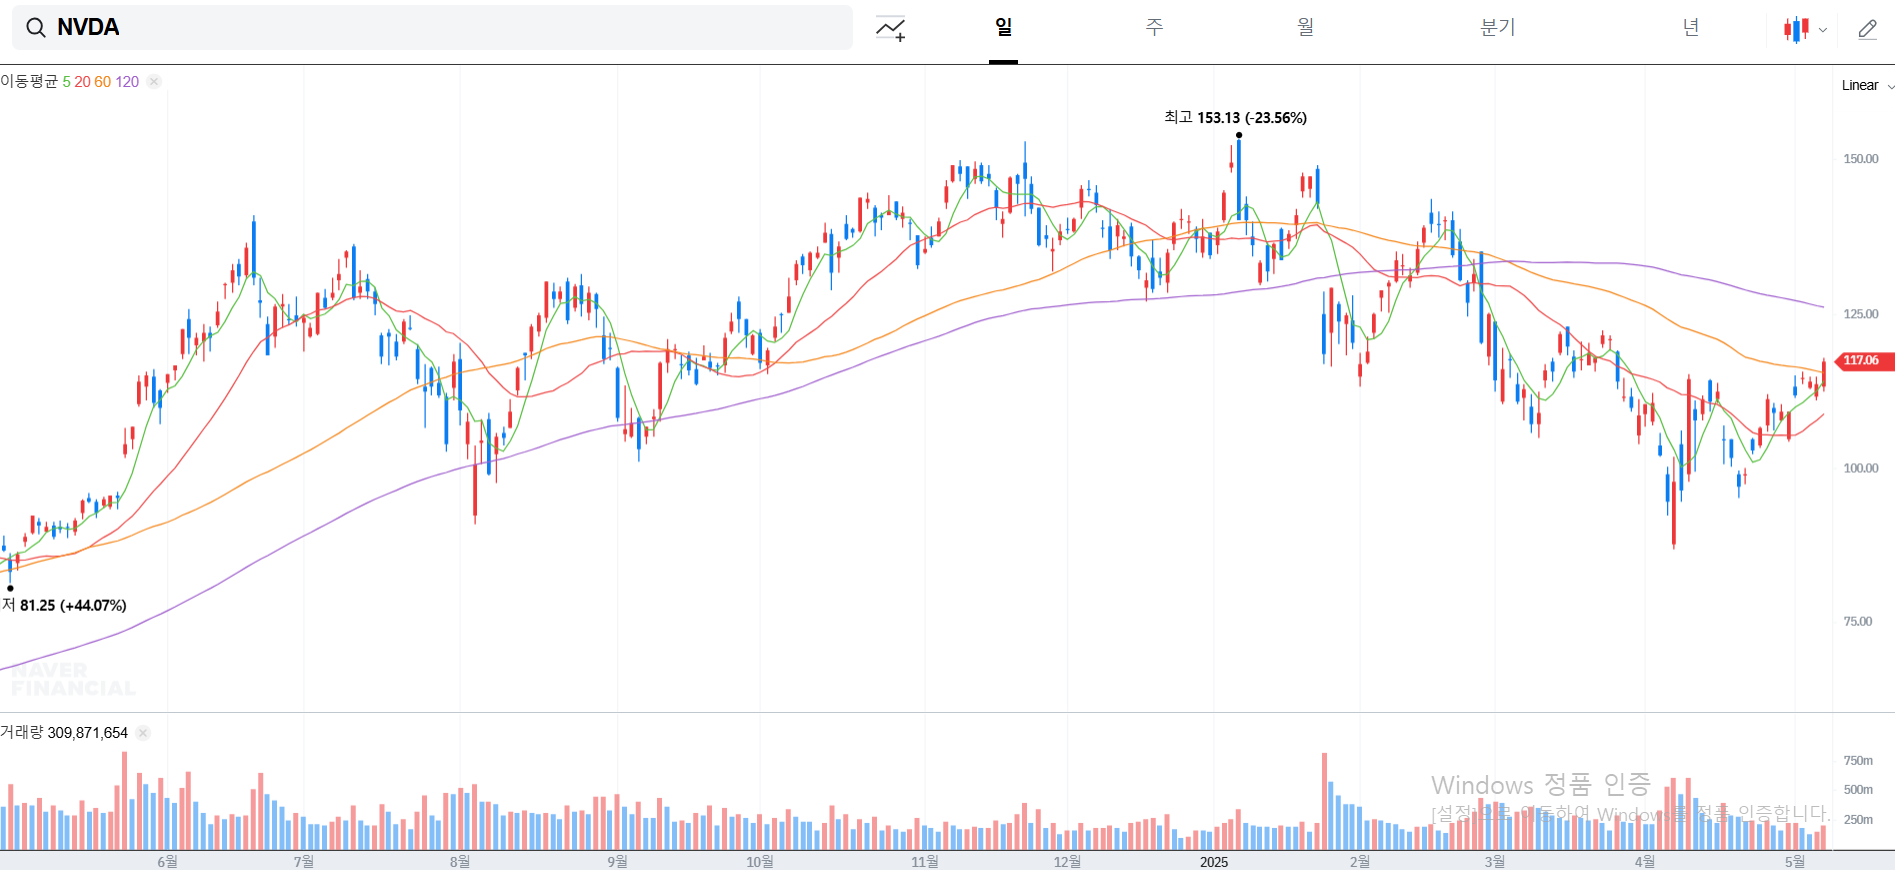Focus the NVDA ticker search field

coord(432,27)
